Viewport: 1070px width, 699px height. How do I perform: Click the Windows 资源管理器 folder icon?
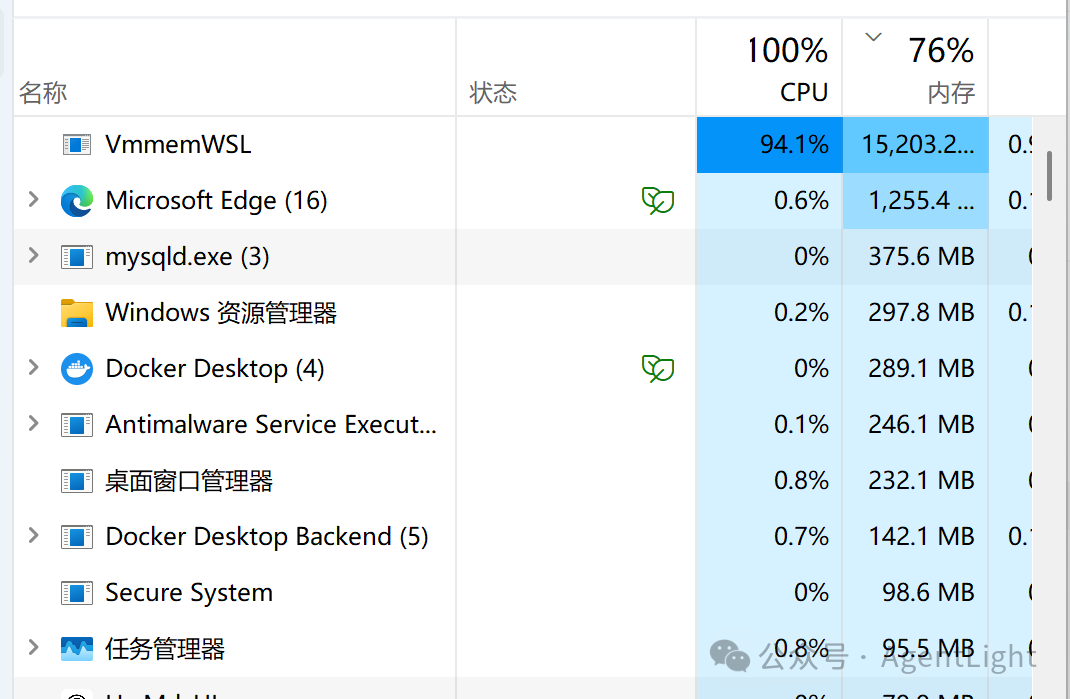(x=76, y=313)
